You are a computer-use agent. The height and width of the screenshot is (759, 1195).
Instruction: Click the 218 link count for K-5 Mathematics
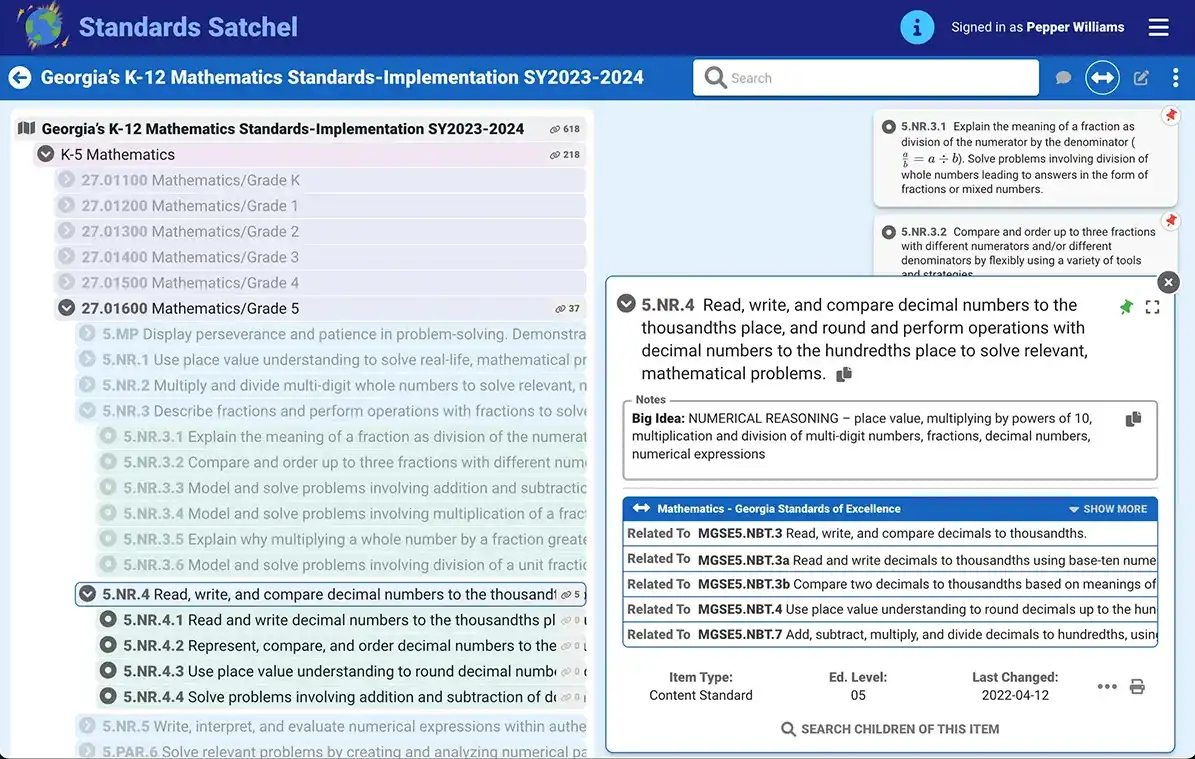coord(565,155)
